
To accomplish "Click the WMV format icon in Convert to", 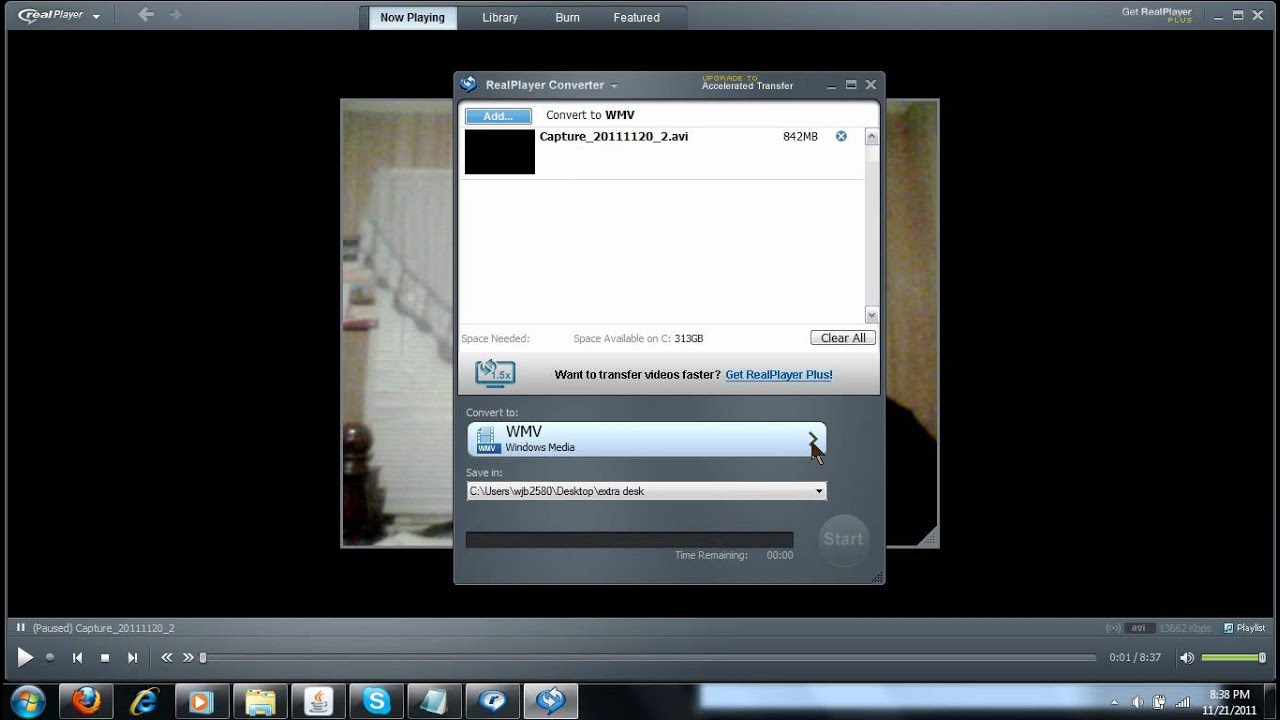I will click(488, 439).
